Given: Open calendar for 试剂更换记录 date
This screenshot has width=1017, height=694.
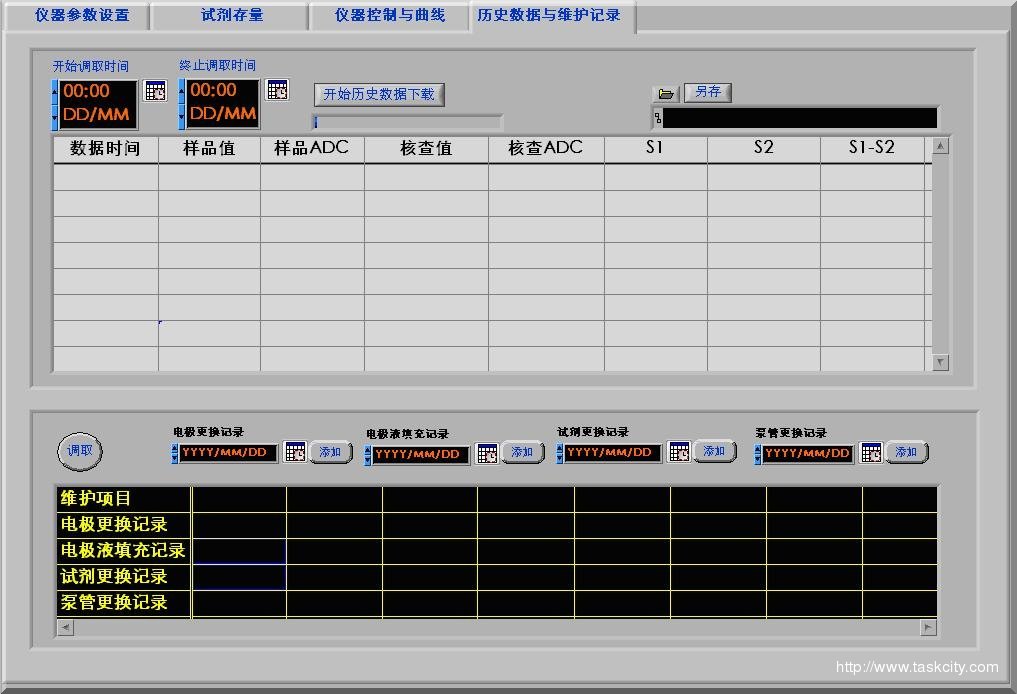Looking at the screenshot, I should point(679,452).
